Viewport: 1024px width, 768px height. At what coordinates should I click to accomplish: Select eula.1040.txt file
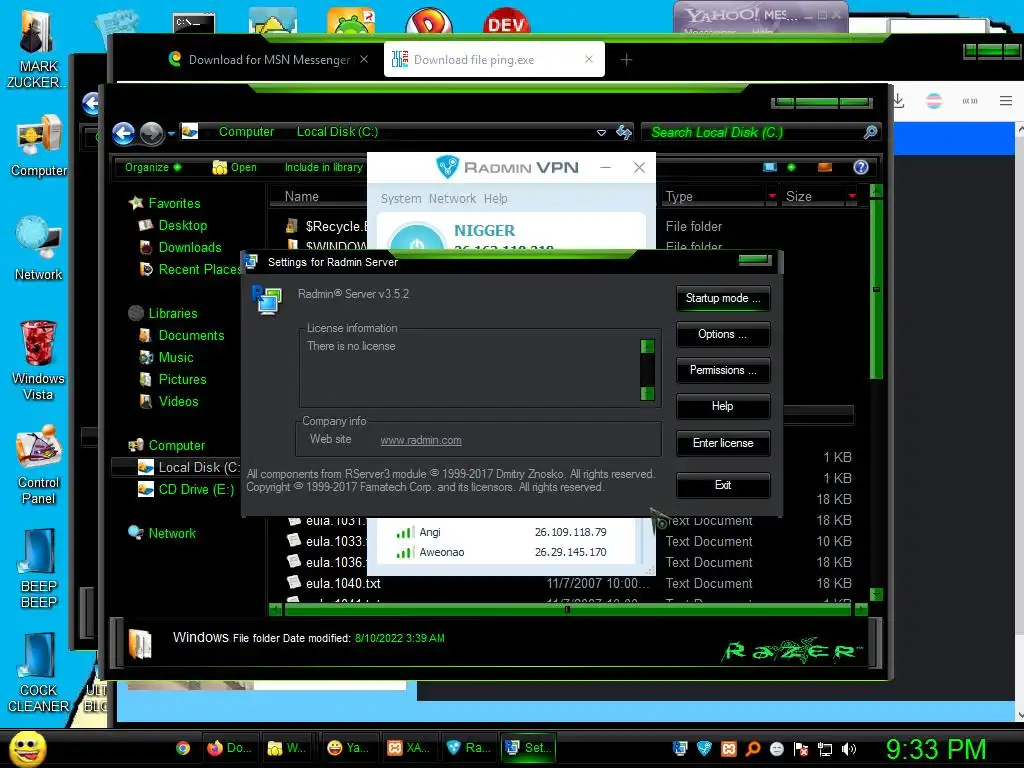coord(343,583)
